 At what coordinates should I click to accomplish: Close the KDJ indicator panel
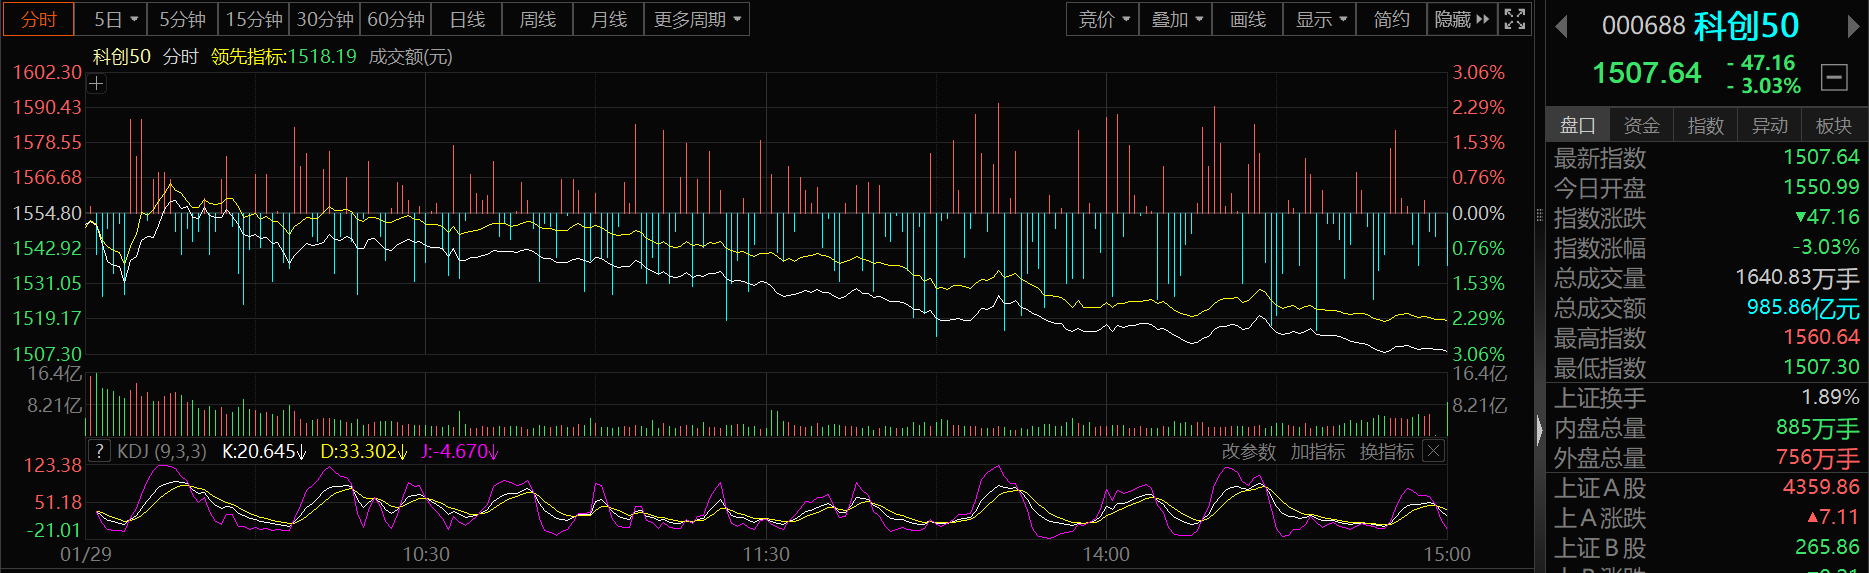coord(1433,451)
